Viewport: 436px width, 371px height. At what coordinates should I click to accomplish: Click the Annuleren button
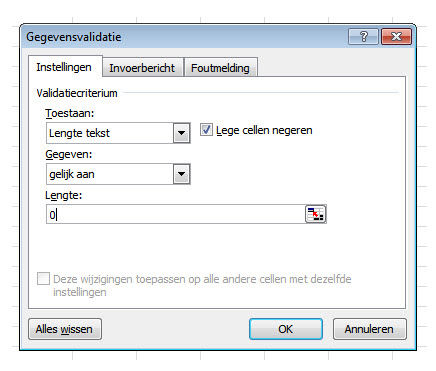click(369, 329)
